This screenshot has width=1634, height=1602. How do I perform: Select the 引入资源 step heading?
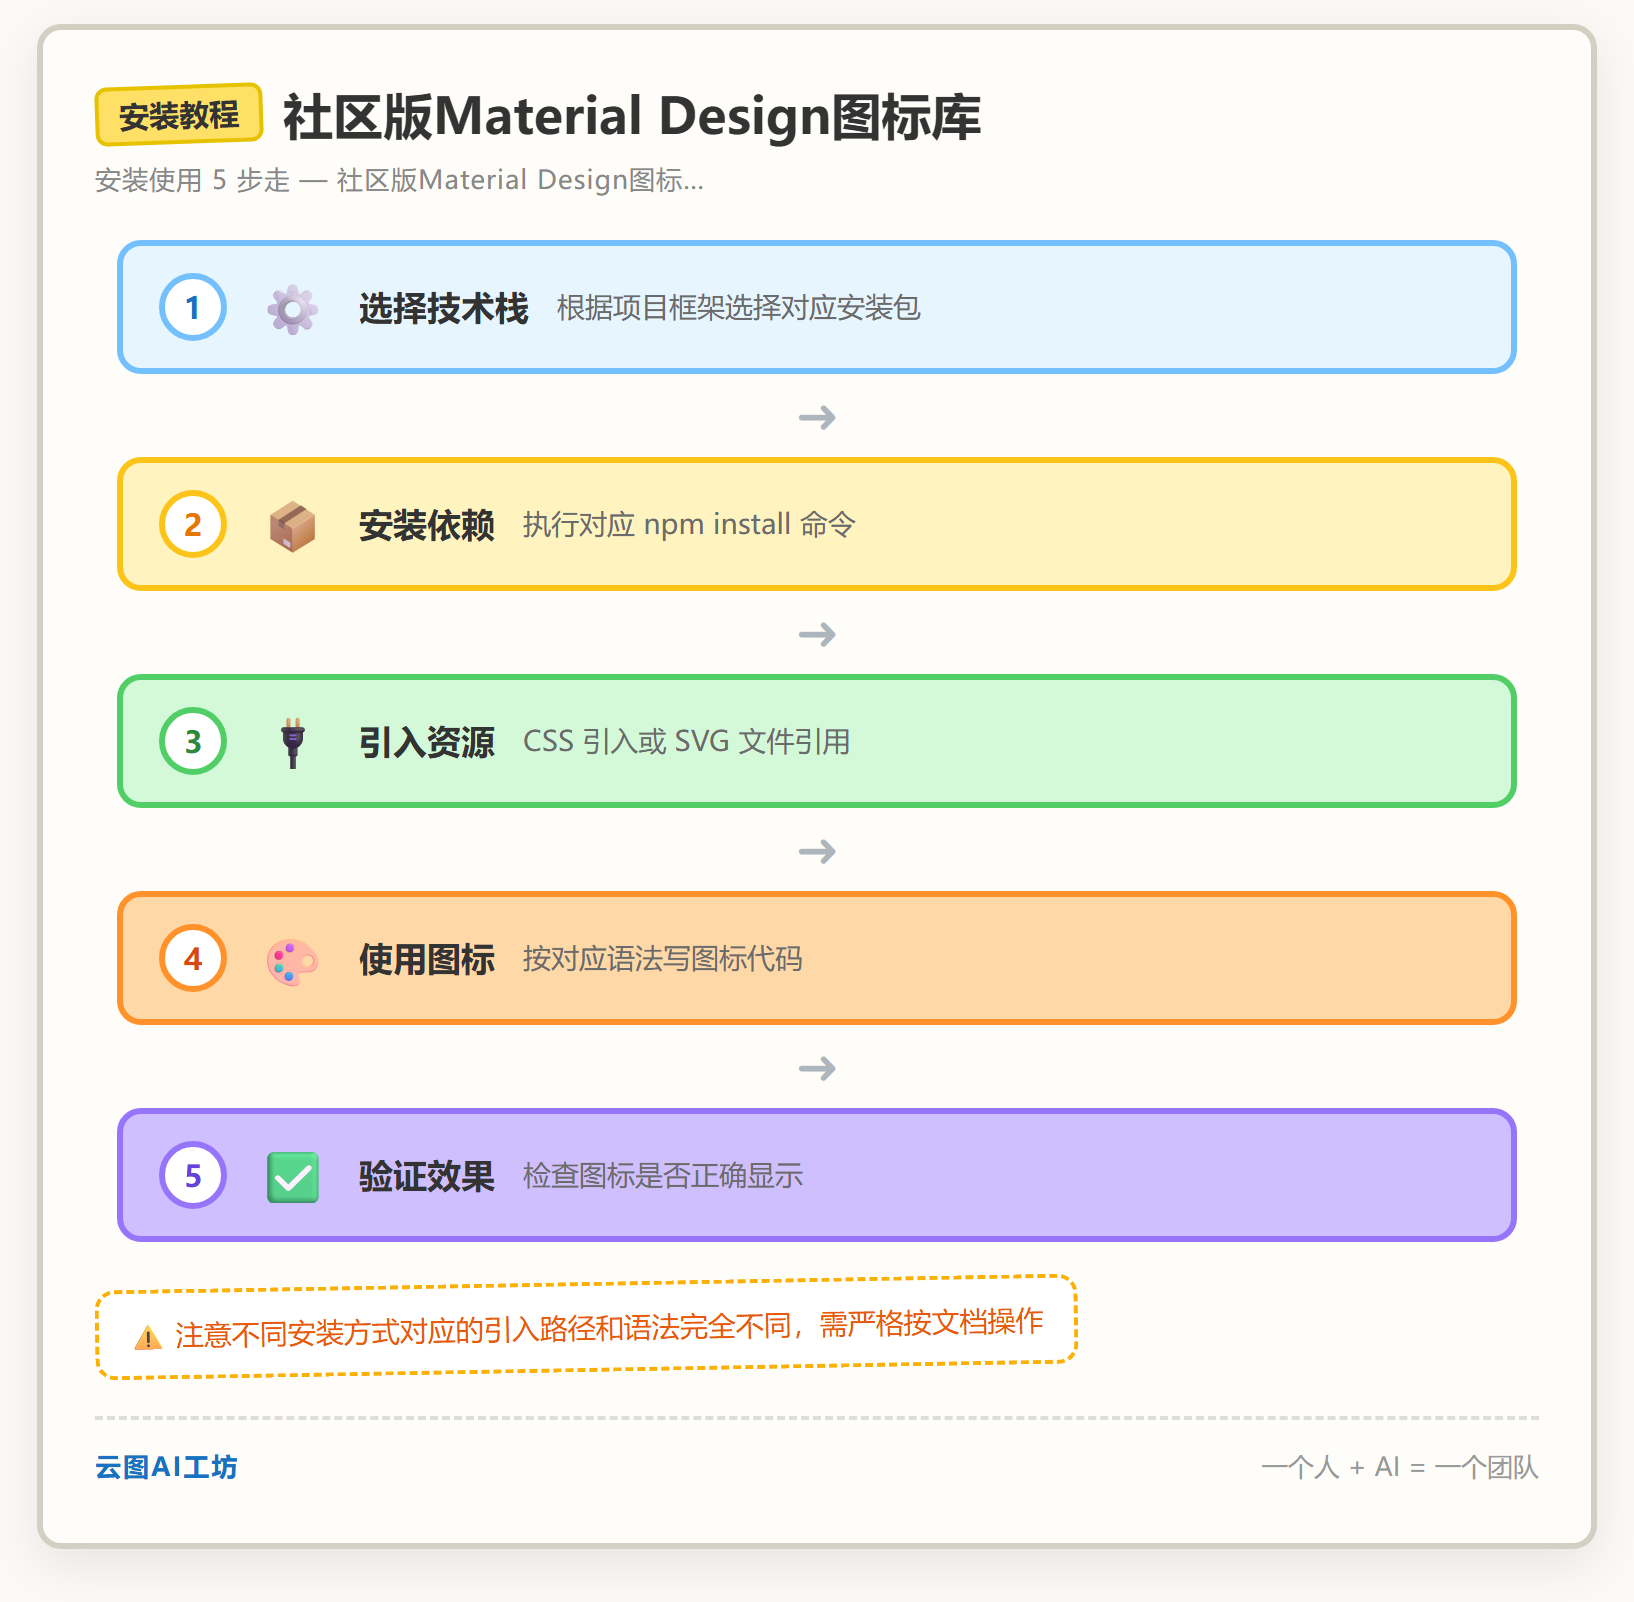coord(426,742)
